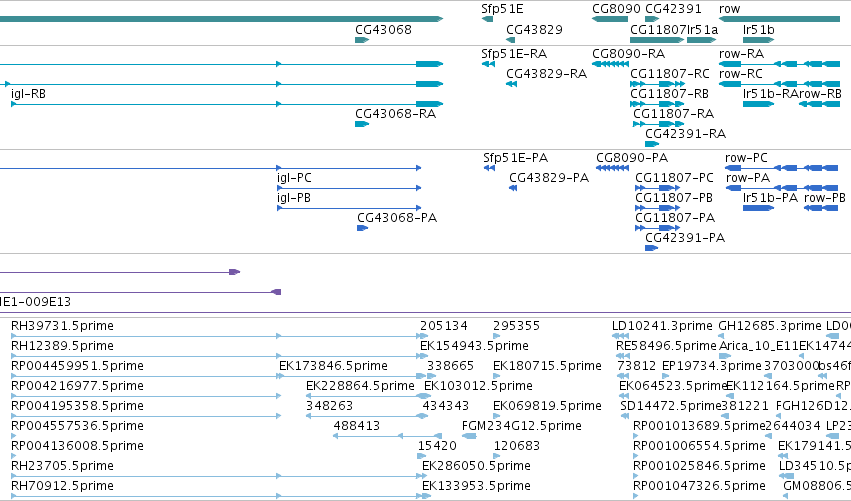This screenshot has height=501, width=851.
Task: Select the EK069819.5prime EST label
Action: [x=547, y=407]
